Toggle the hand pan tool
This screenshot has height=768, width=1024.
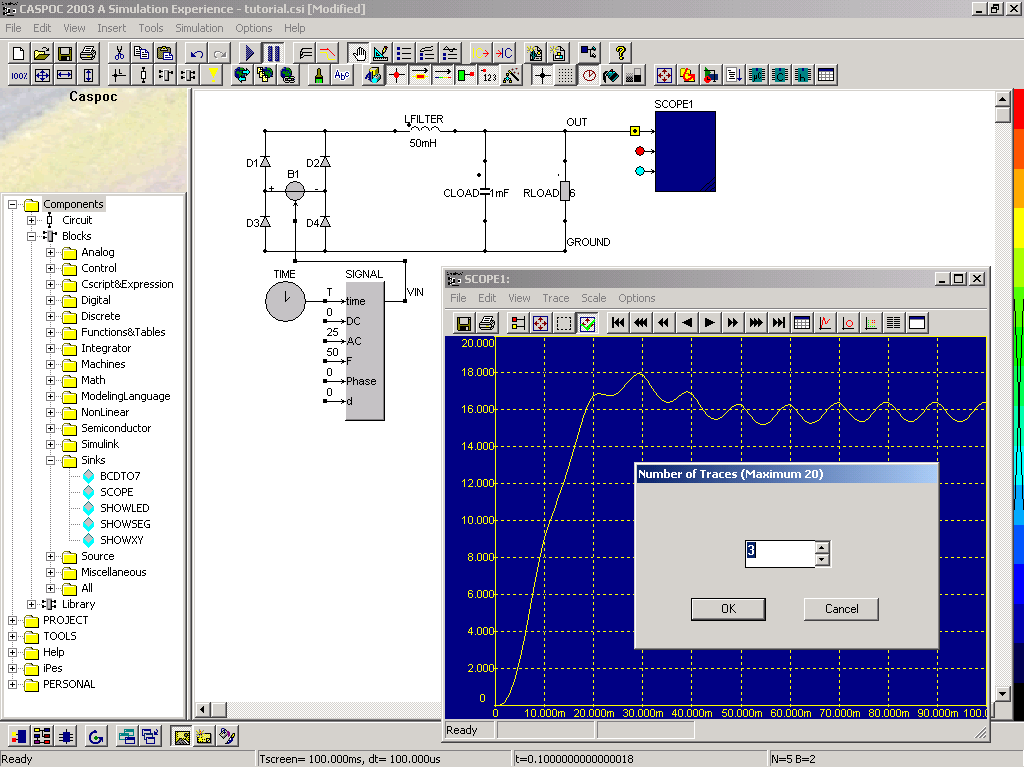pos(358,53)
